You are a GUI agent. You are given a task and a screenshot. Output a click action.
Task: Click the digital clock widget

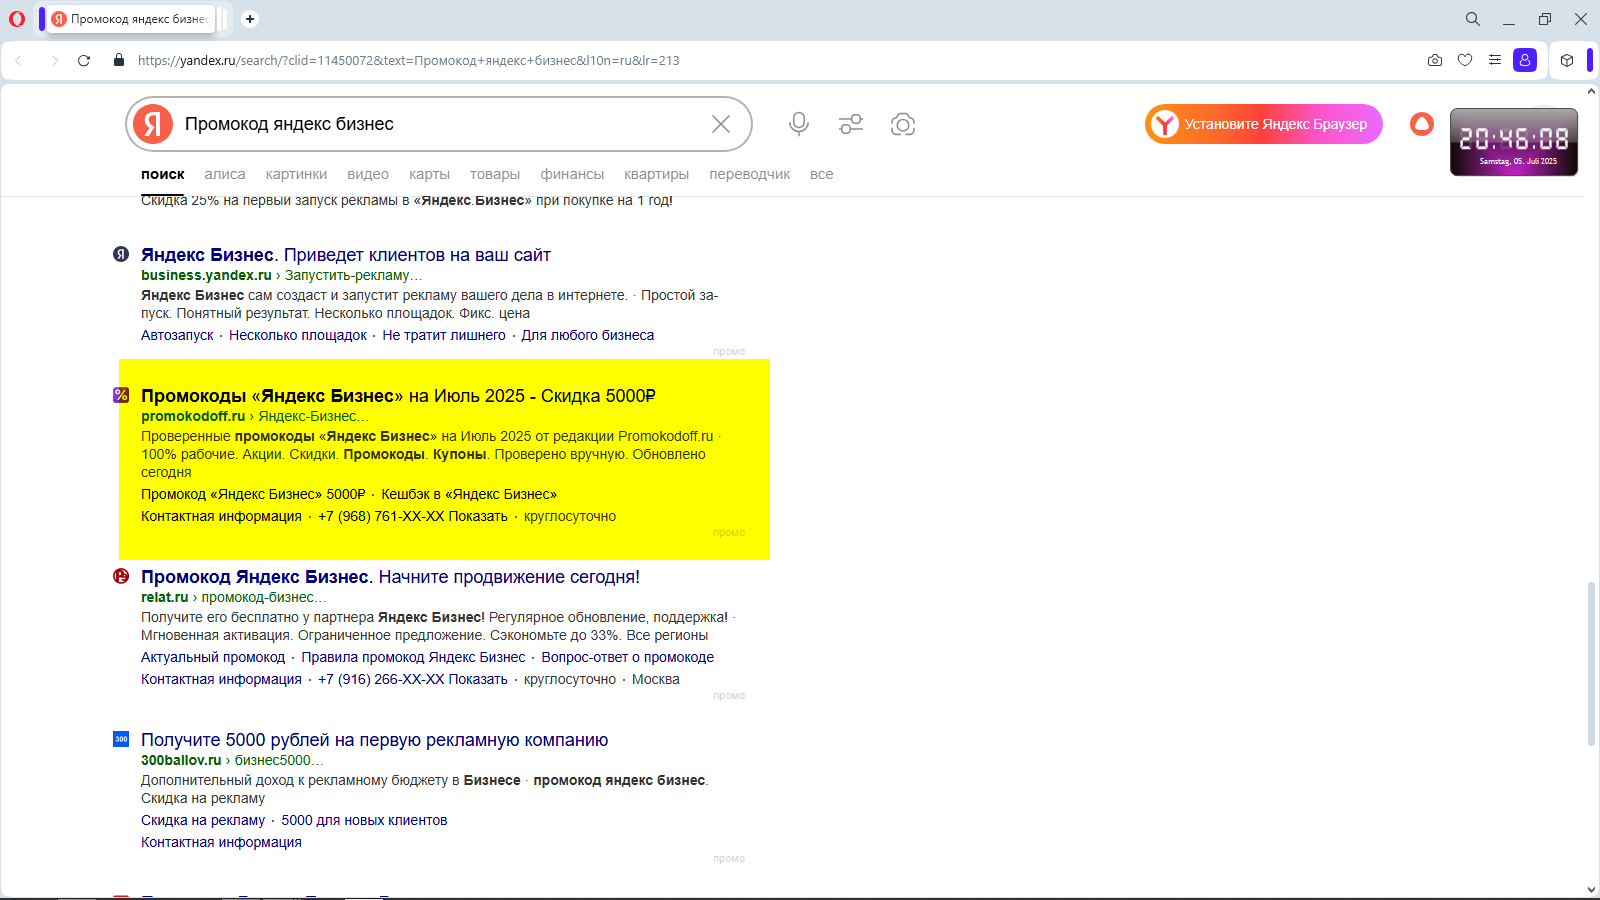click(x=1514, y=142)
